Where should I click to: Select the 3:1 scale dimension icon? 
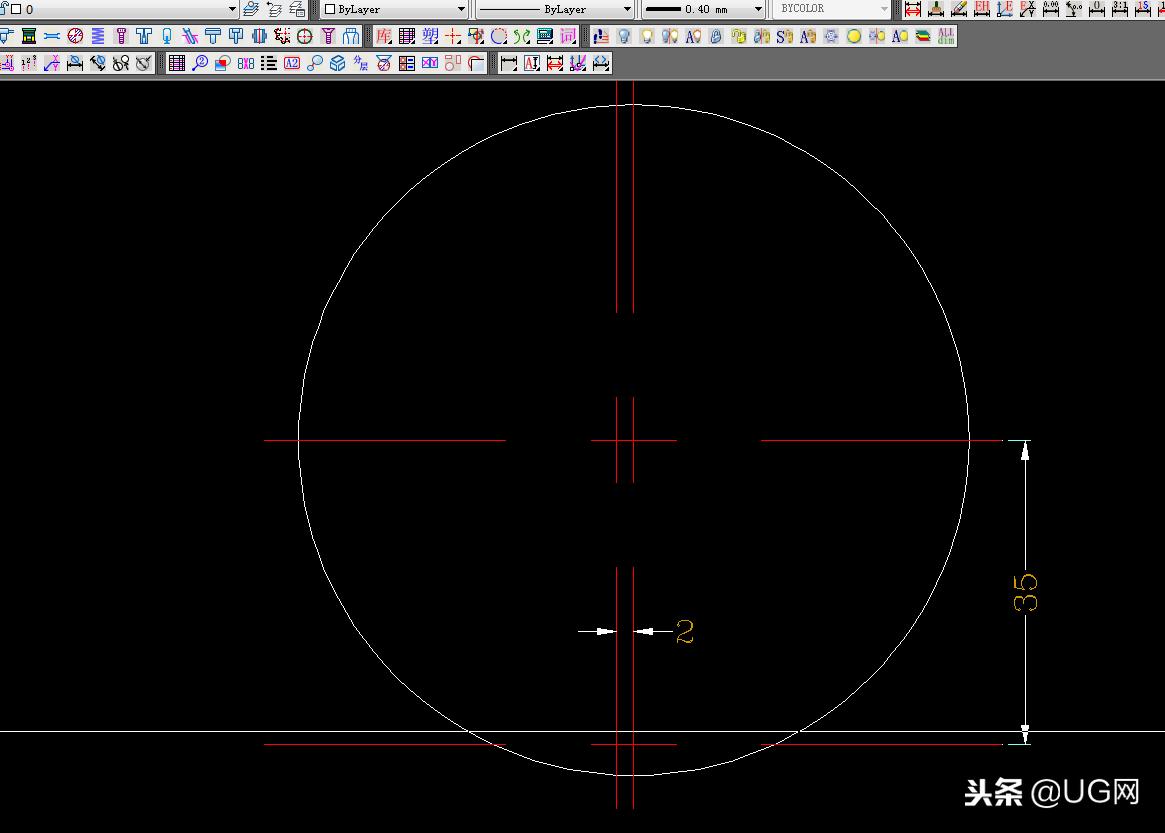coord(1120,9)
